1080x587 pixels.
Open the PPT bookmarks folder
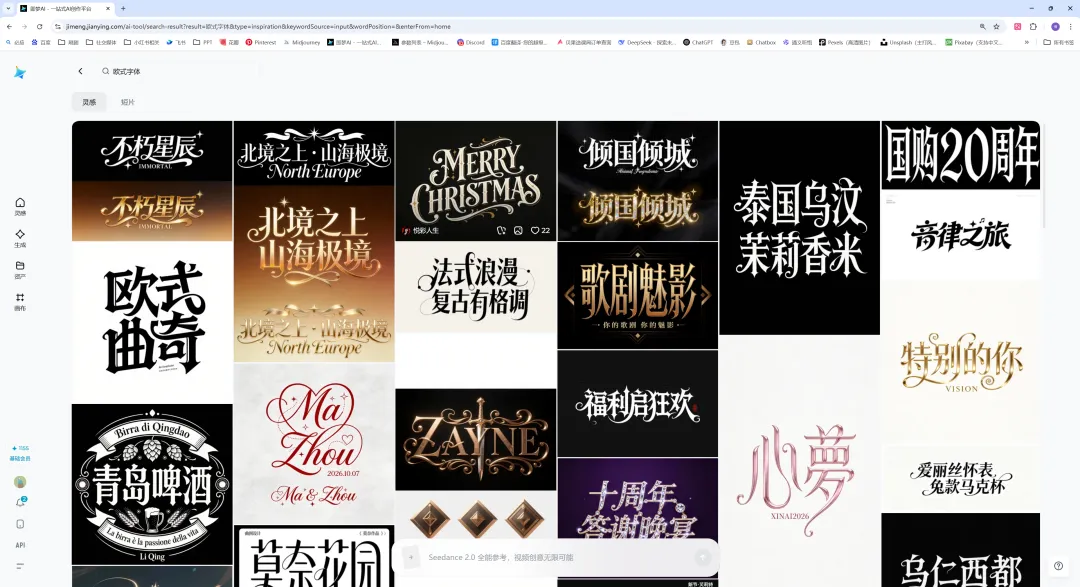pyautogui.click(x=203, y=42)
